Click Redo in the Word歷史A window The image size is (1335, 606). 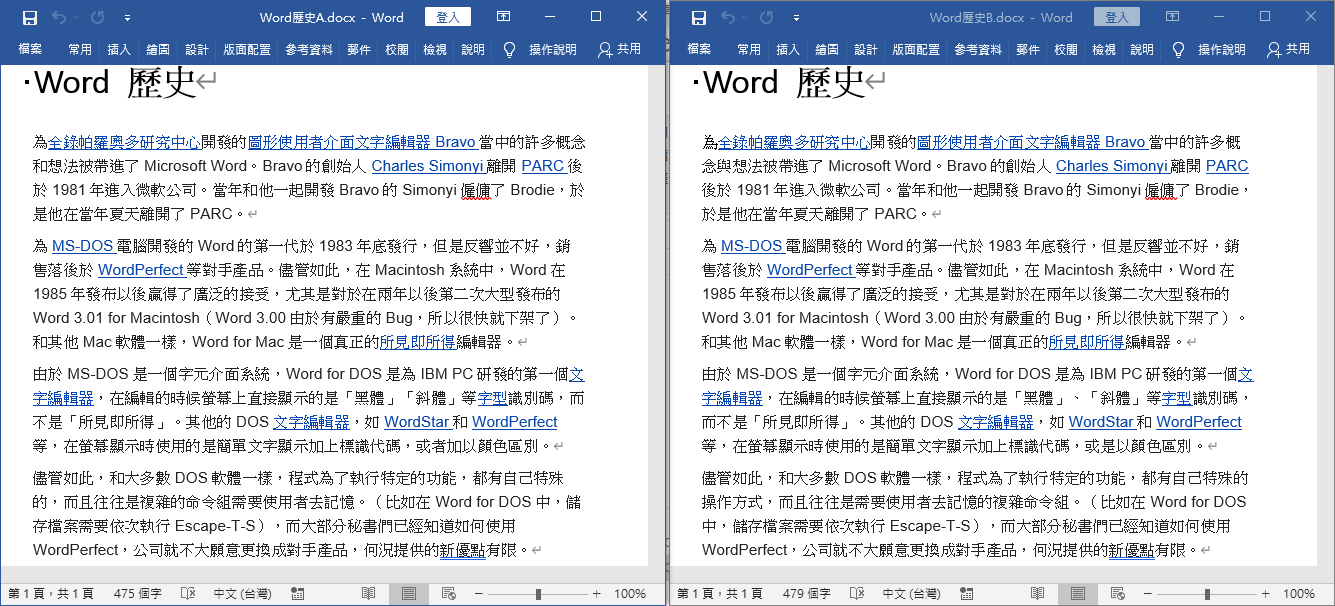click(x=97, y=17)
